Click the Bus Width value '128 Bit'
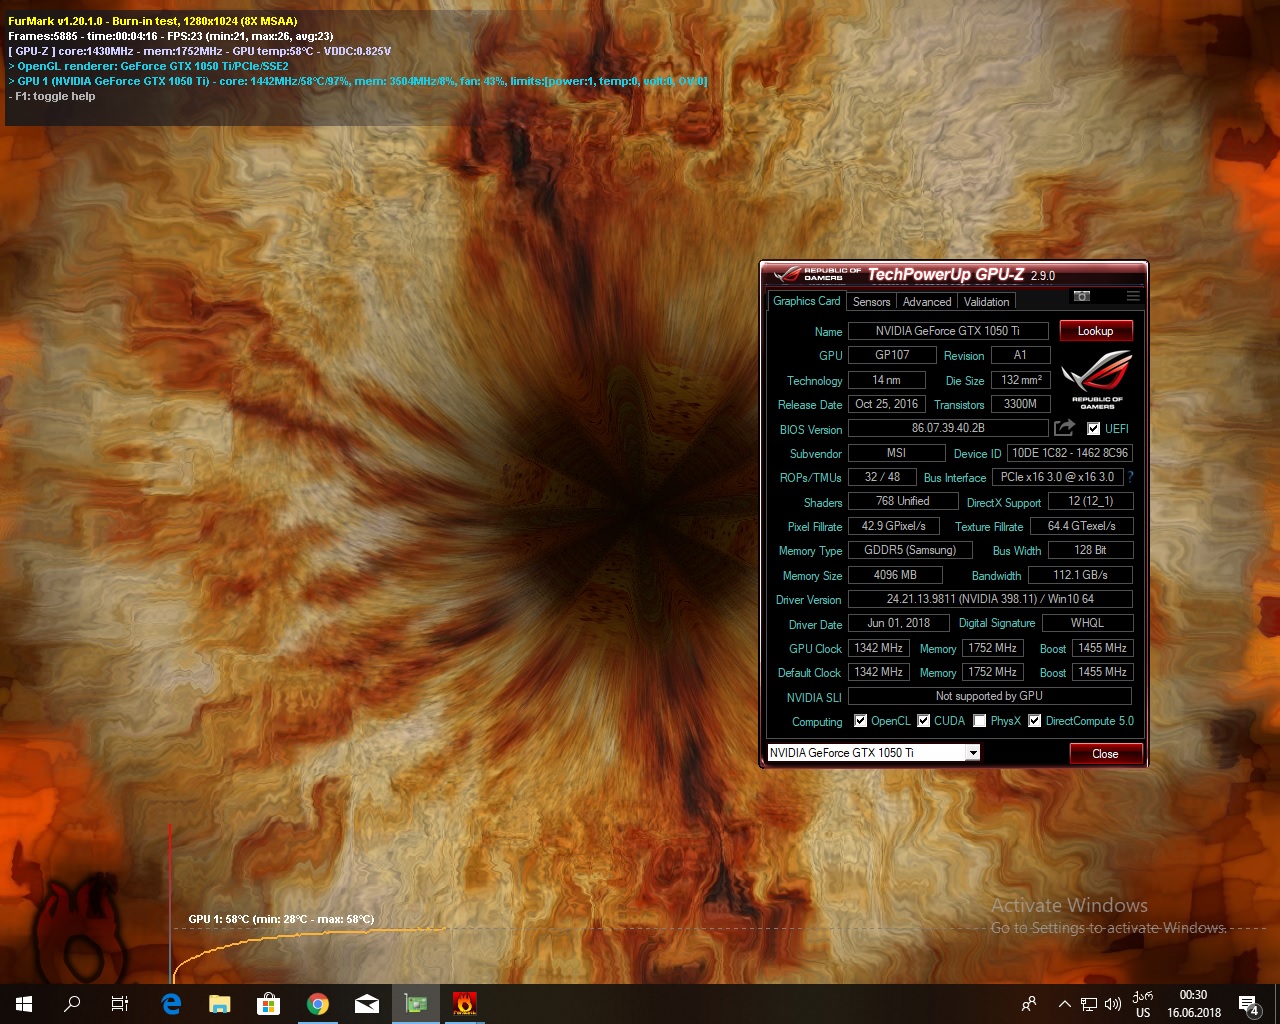The image size is (1280, 1024). pyautogui.click(x=1090, y=550)
